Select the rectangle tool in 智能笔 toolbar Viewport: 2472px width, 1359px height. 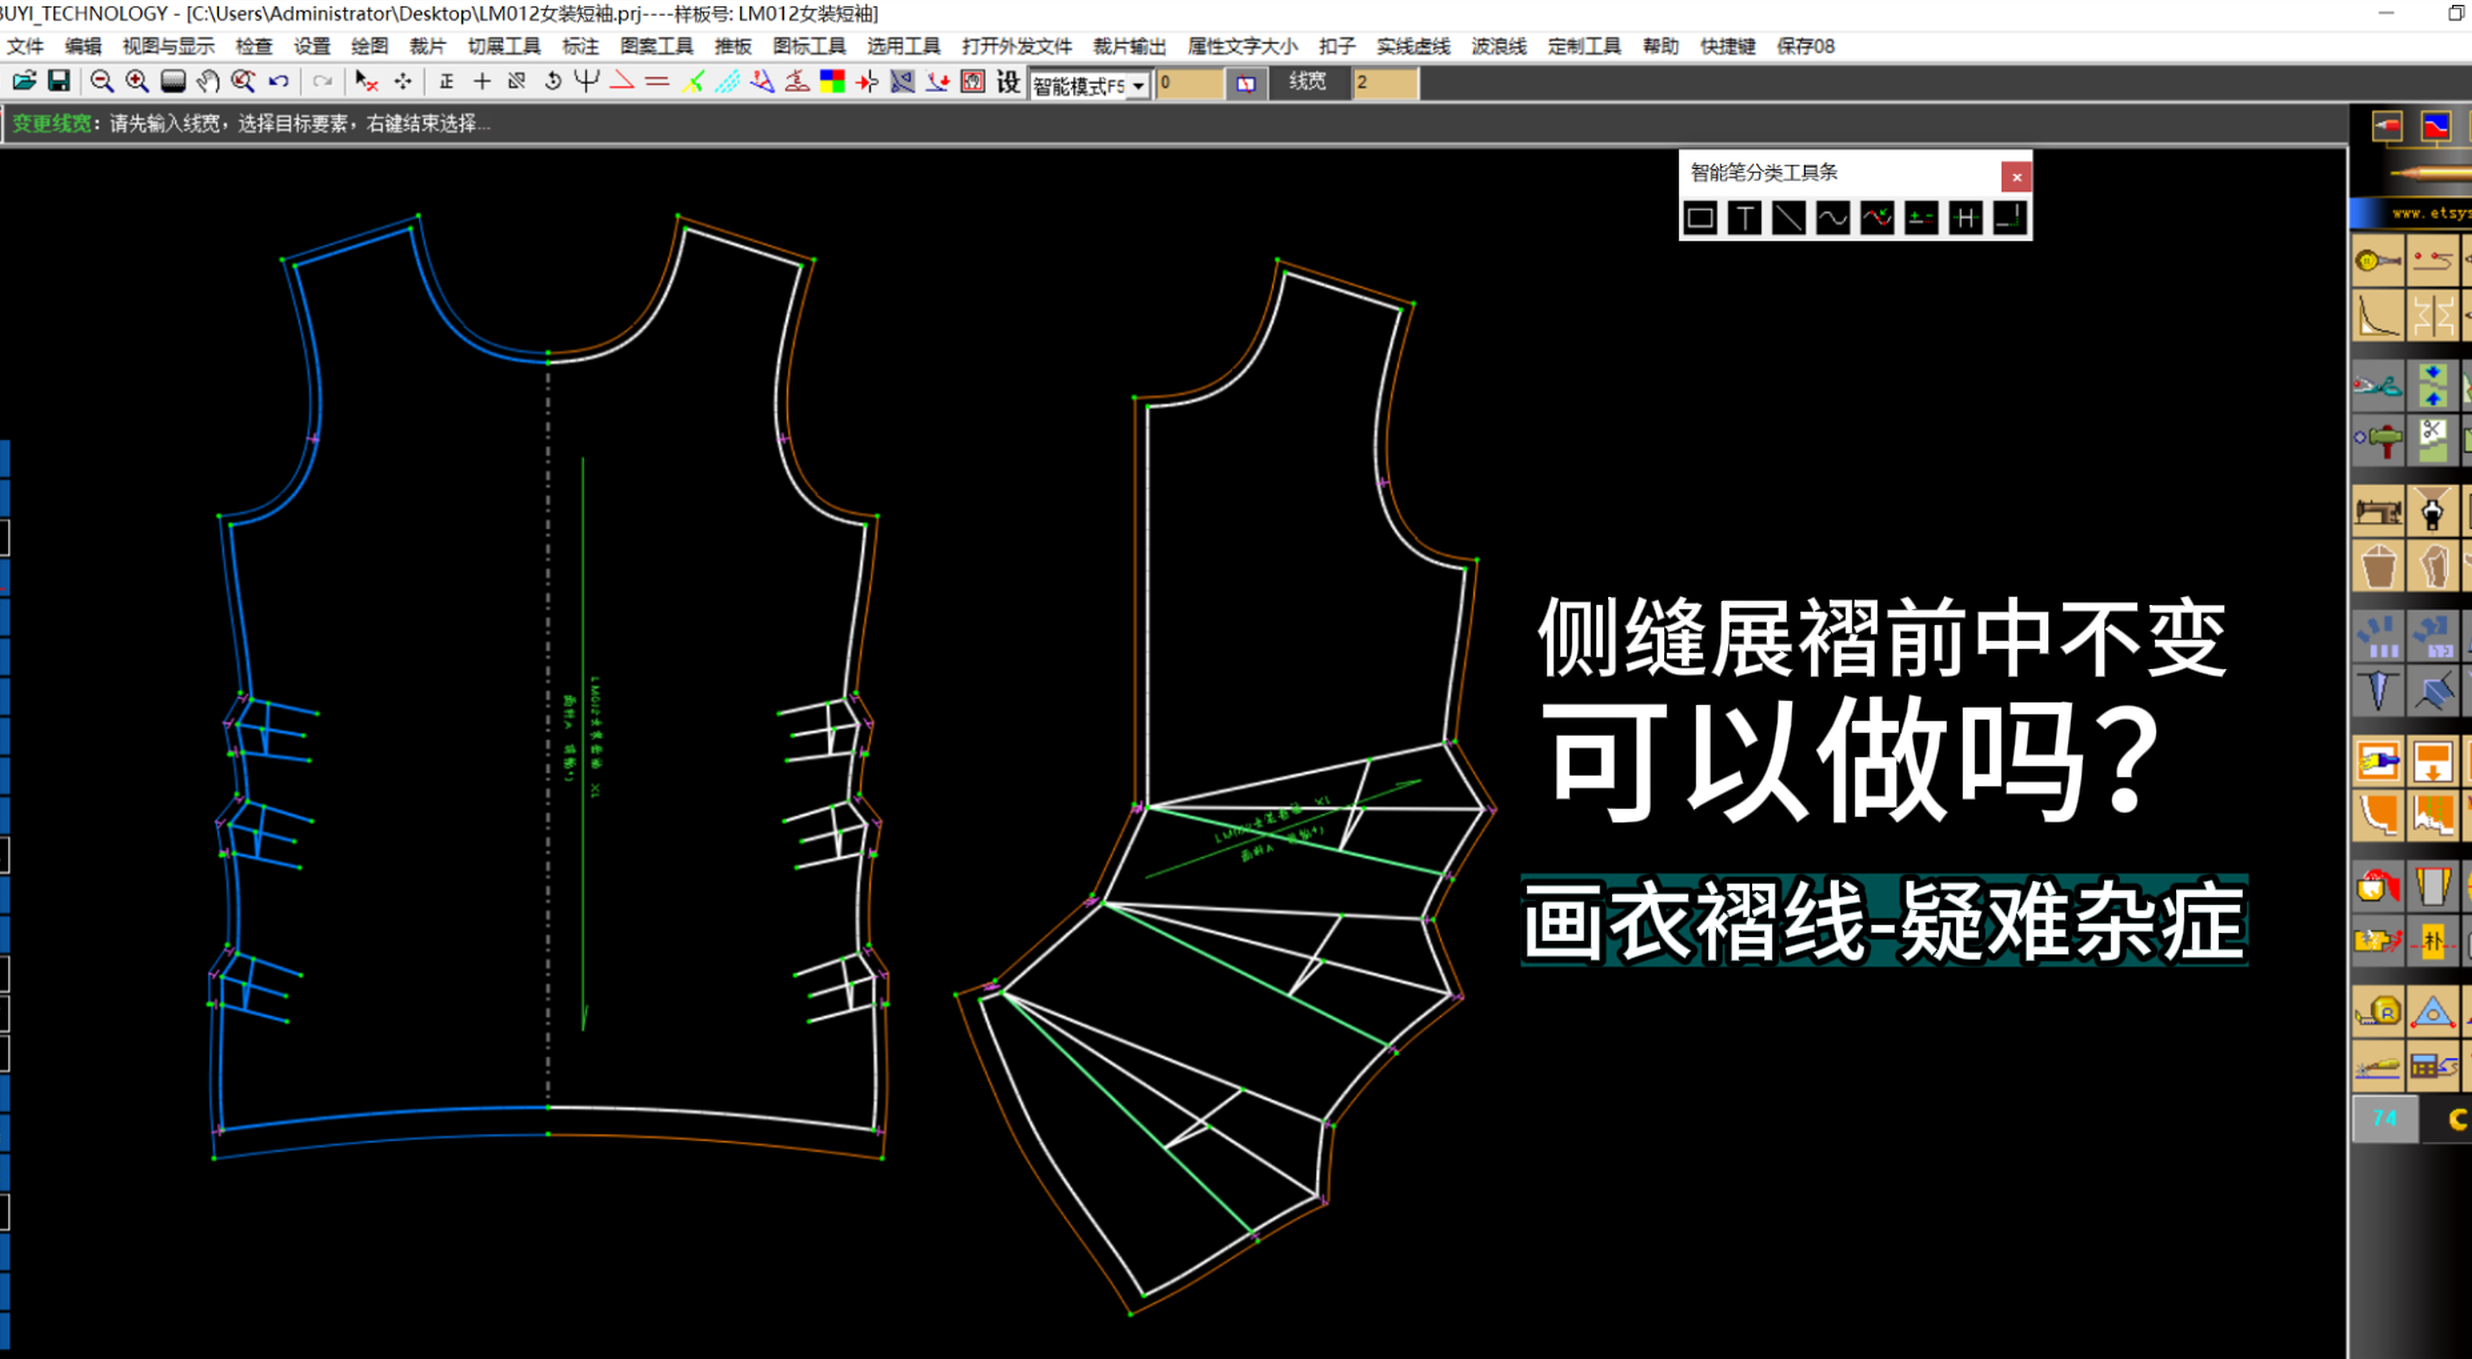click(x=1700, y=218)
